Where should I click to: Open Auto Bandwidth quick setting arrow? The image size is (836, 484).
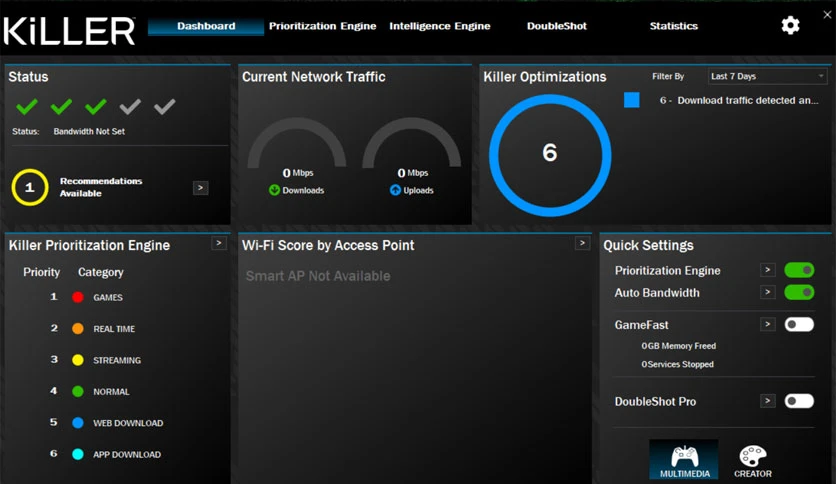[x=767, y=292]
